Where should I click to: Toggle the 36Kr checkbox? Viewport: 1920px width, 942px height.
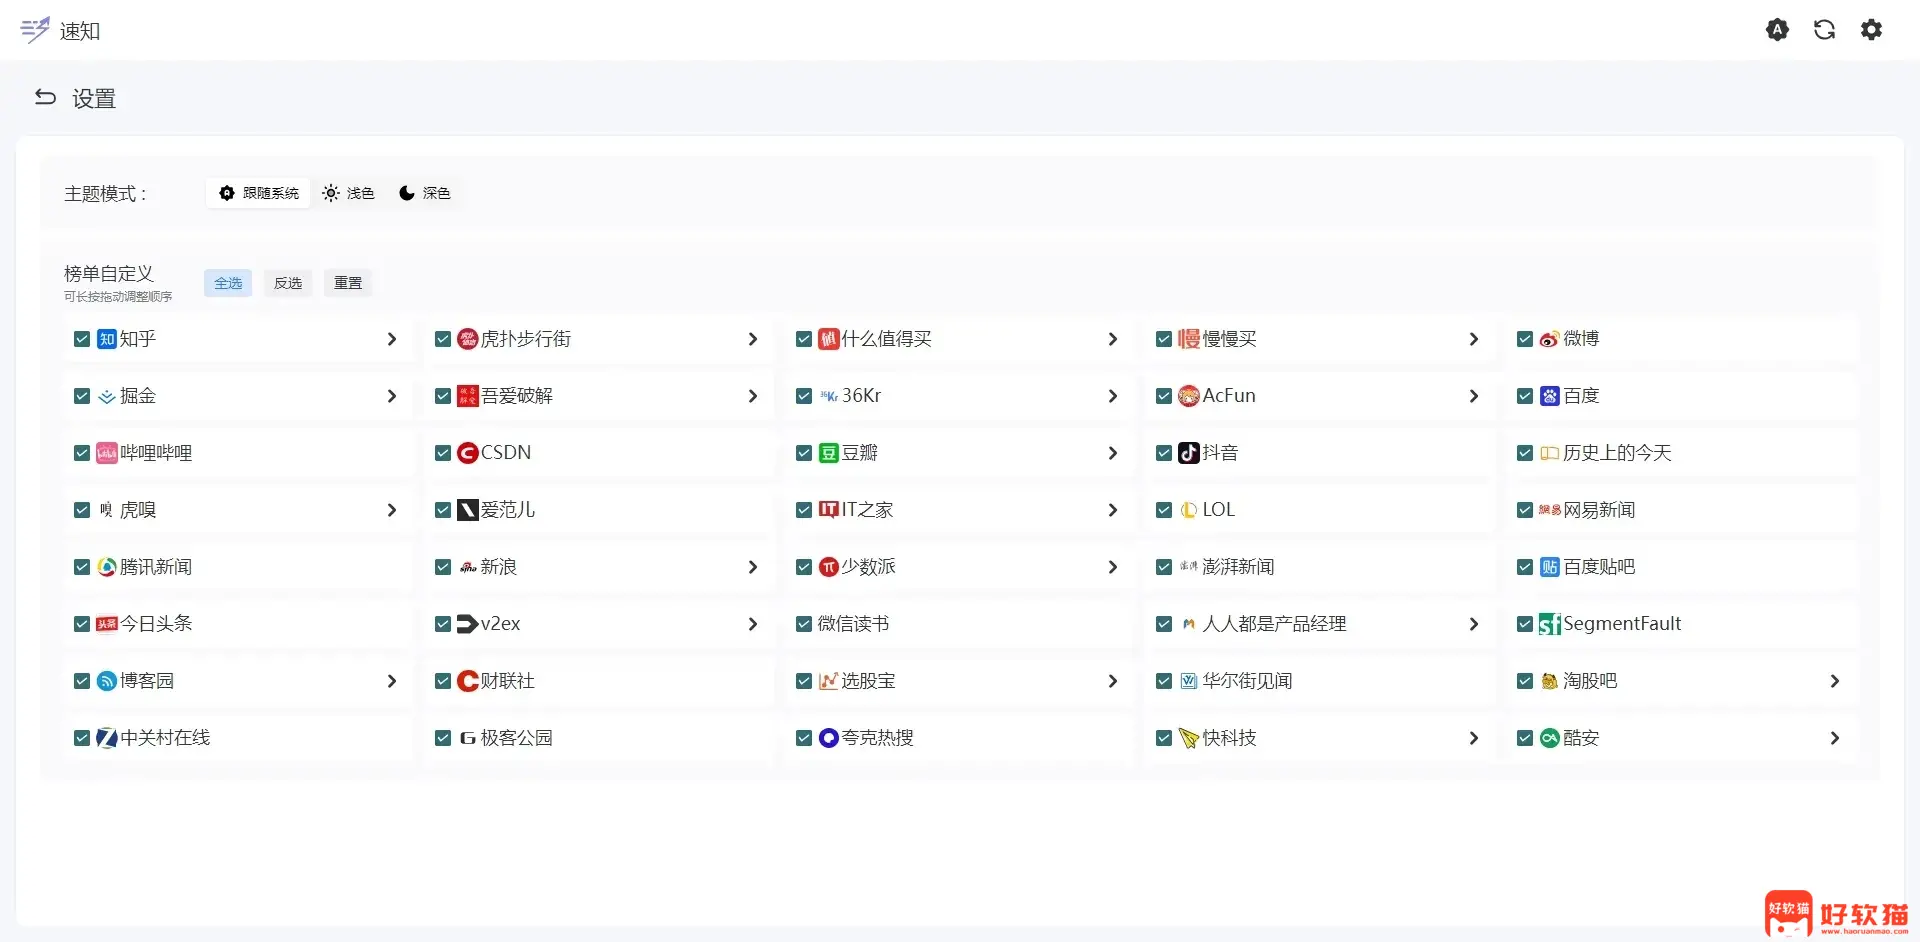point(803,396)
